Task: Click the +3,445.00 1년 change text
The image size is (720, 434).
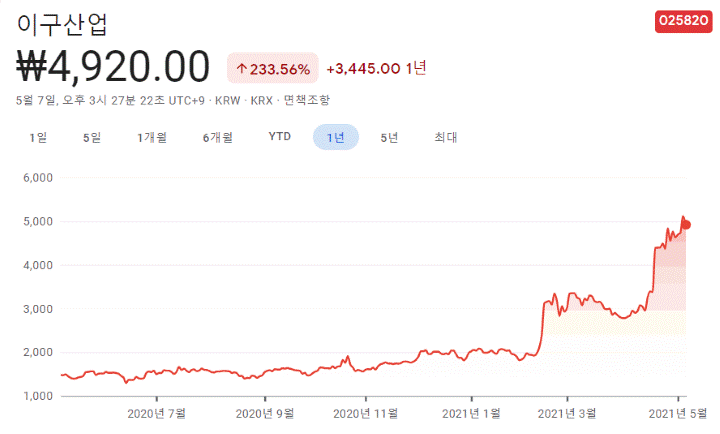Action: [x=377, y=68]
